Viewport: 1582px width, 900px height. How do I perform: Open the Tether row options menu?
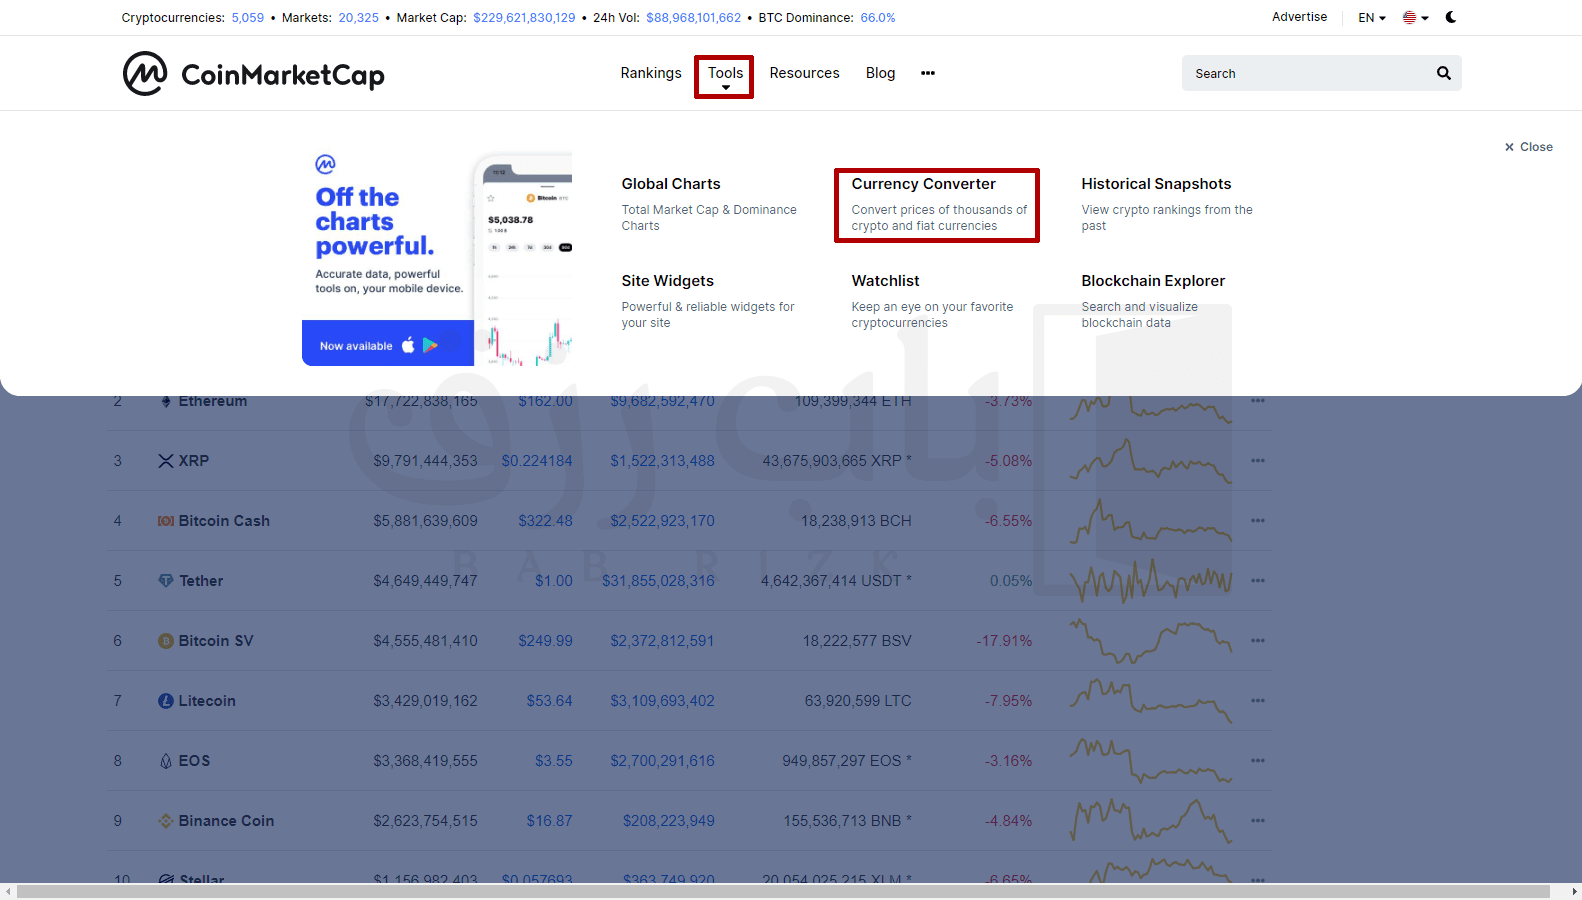pyautogui.click(x=1258, y=581)
